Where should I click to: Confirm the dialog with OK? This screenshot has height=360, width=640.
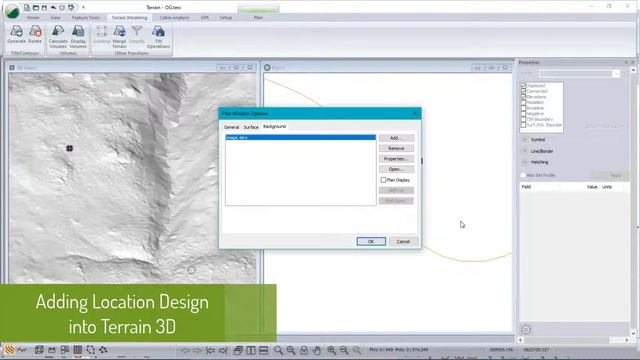(x=371, y=242)
